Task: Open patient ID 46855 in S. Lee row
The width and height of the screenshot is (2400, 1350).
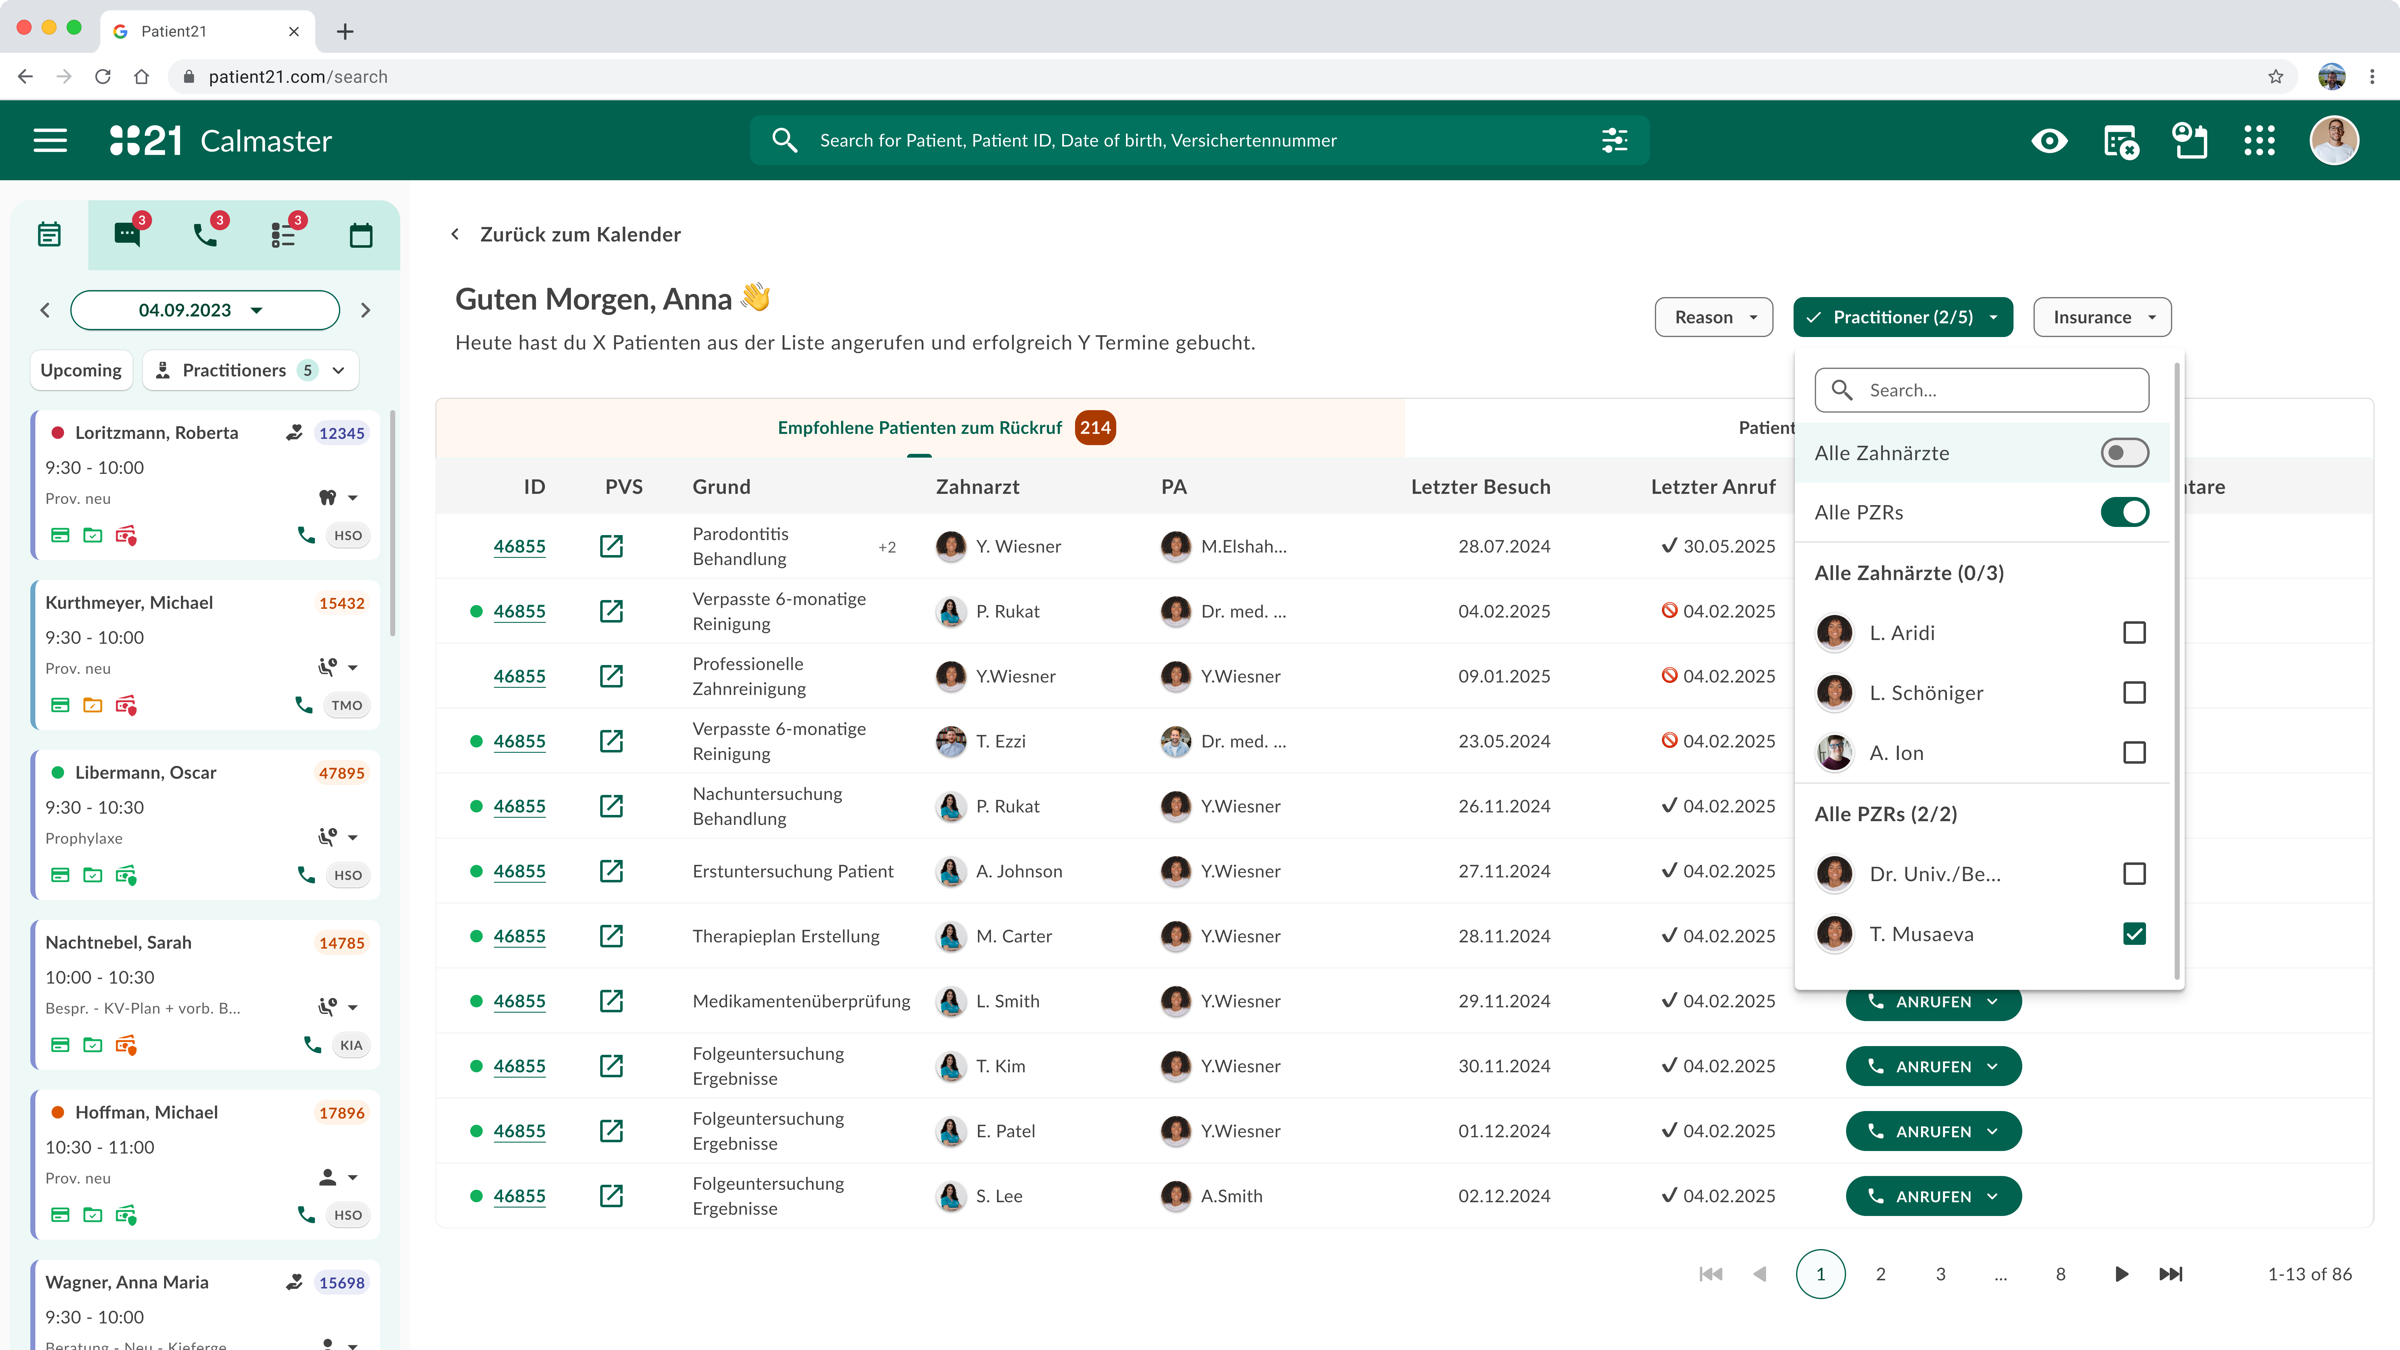Action: click(x=519, y=1196)
